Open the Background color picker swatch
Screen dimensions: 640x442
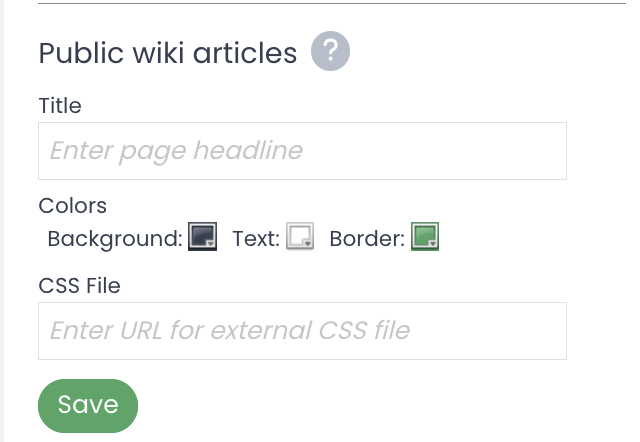202,236
